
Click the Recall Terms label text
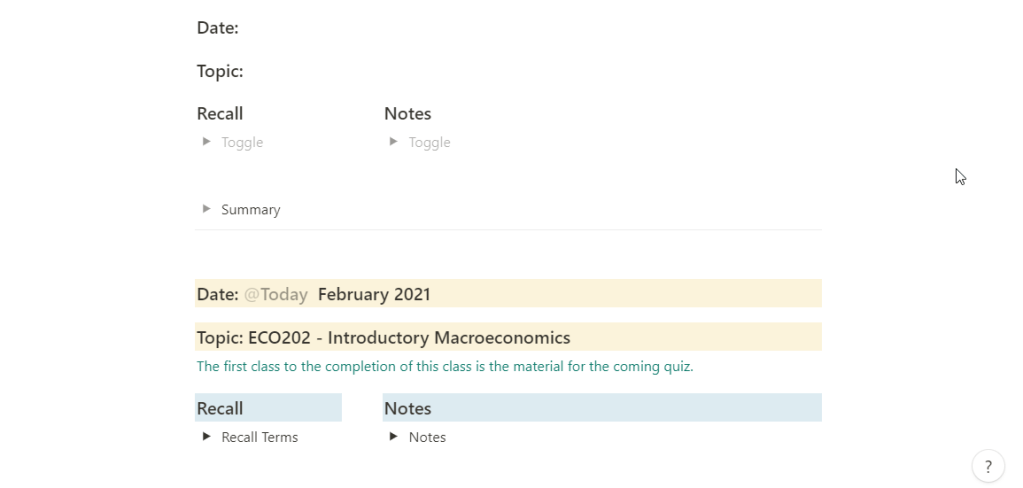pyautogui.click(x=260, y=437)
